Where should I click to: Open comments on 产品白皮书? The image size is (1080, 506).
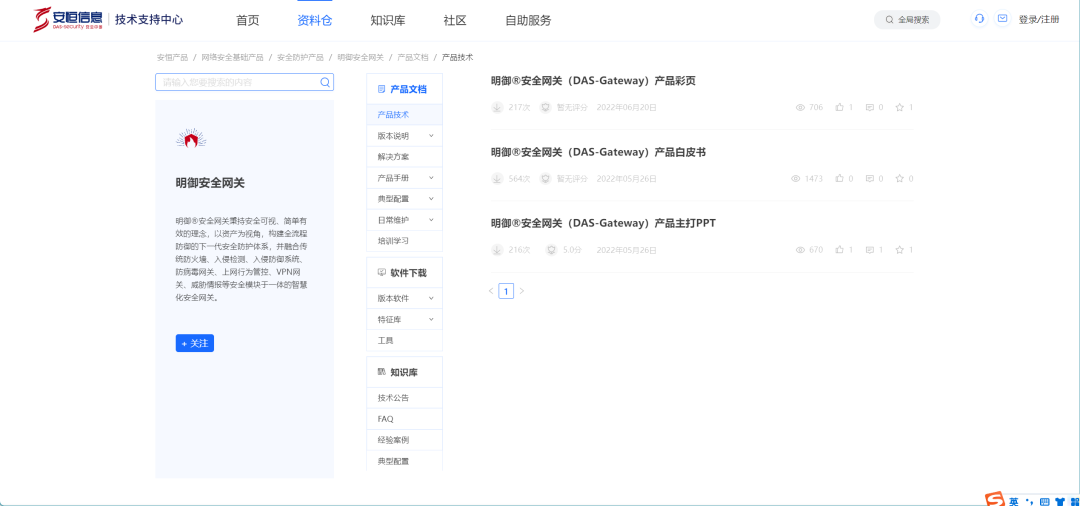[x=869, y=179]
